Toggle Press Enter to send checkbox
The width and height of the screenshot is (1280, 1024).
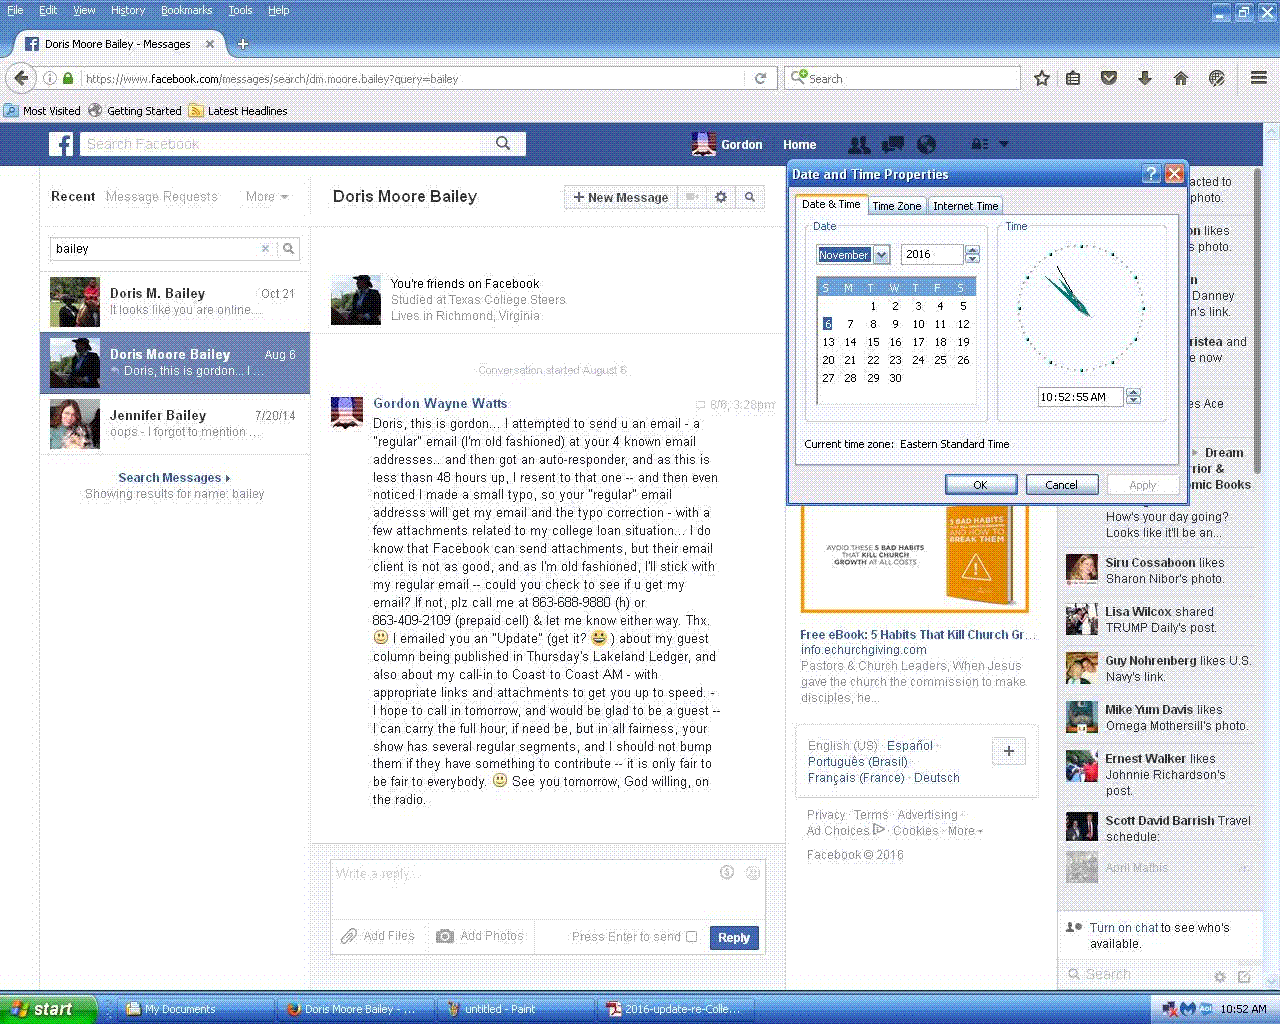(x=691, y=937)
